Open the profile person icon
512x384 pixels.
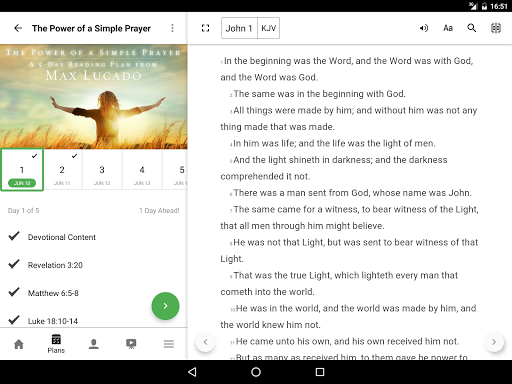[94, 344]
